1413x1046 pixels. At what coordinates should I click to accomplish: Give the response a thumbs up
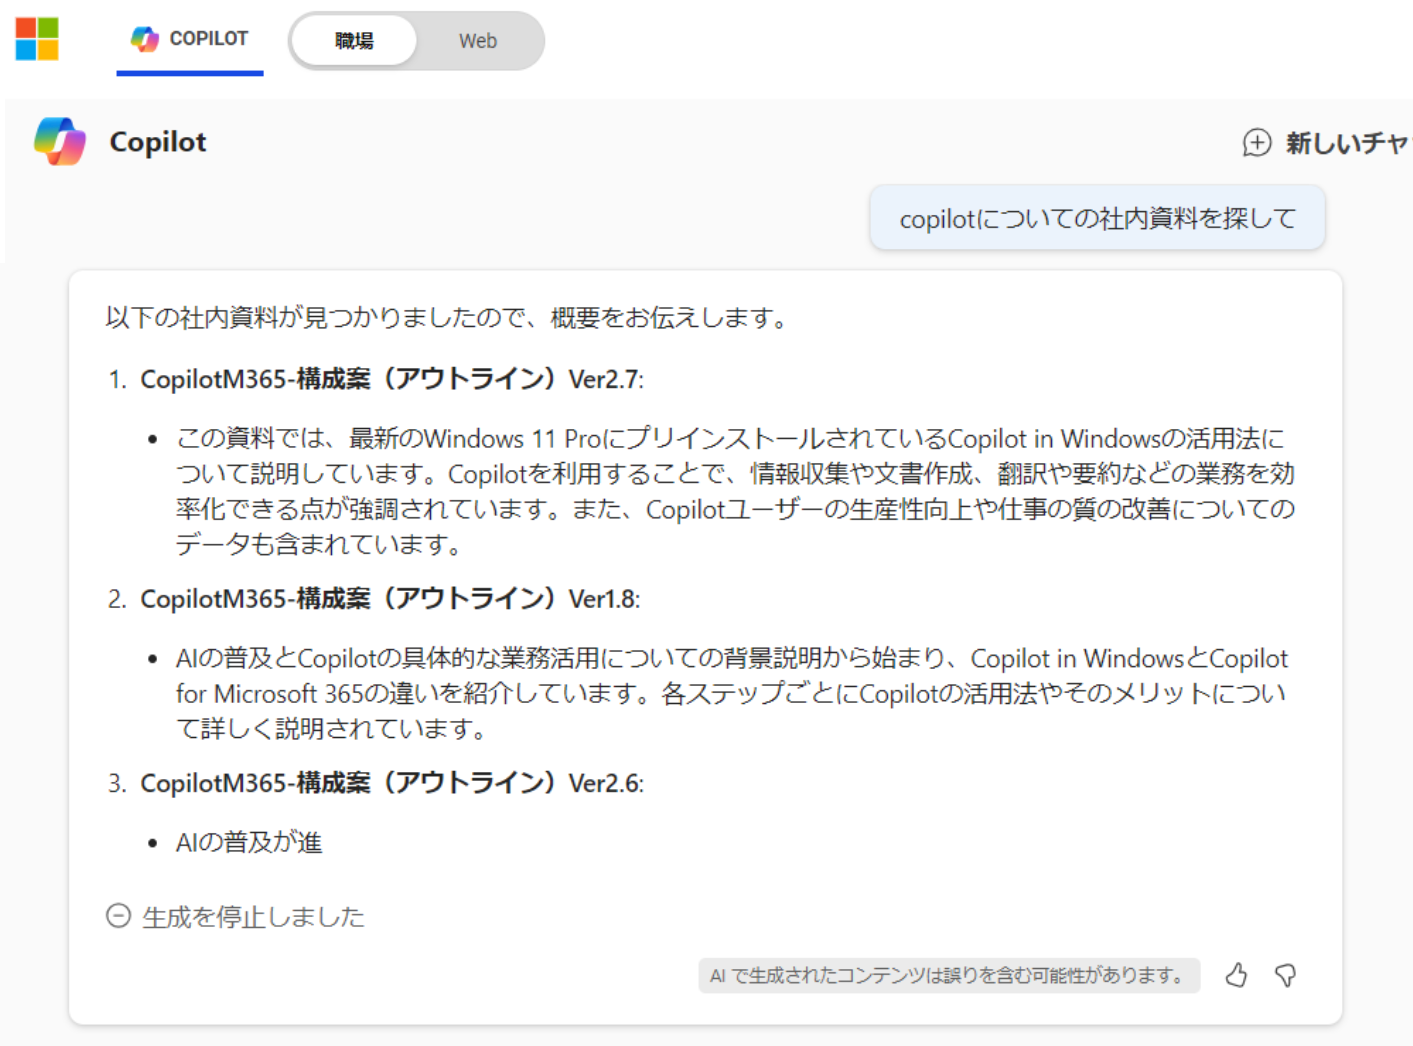tap(1236, 975)
